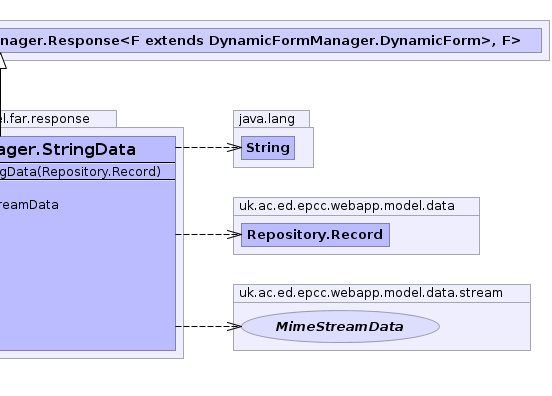Click the dashed arrowhead pointing to Repository.Record
The width and height of the screenshot is (552, 396).
point(234,234)
